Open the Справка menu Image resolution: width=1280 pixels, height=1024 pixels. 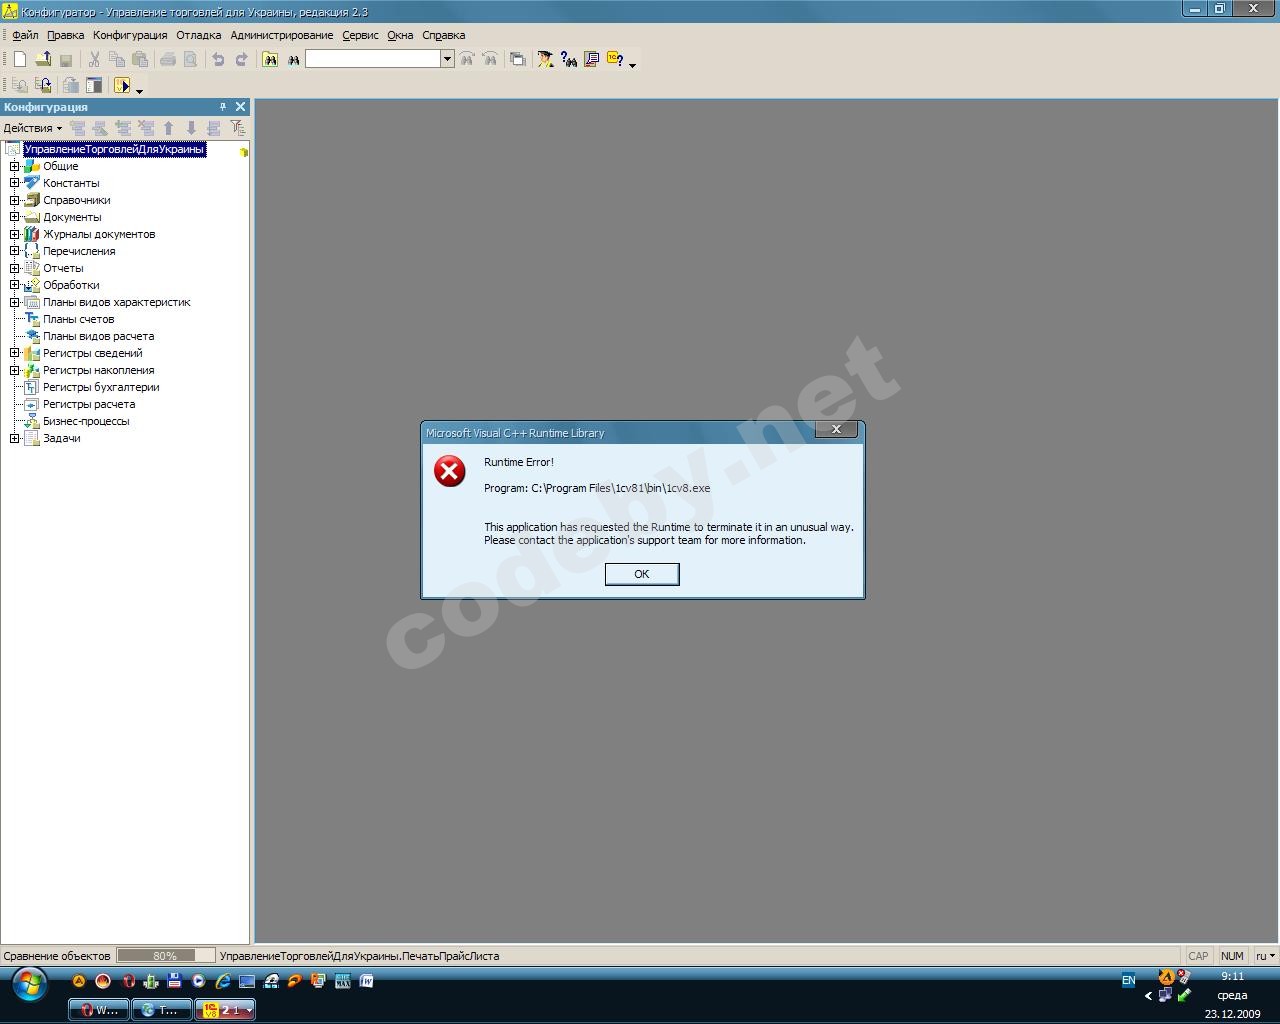(444, 35)
